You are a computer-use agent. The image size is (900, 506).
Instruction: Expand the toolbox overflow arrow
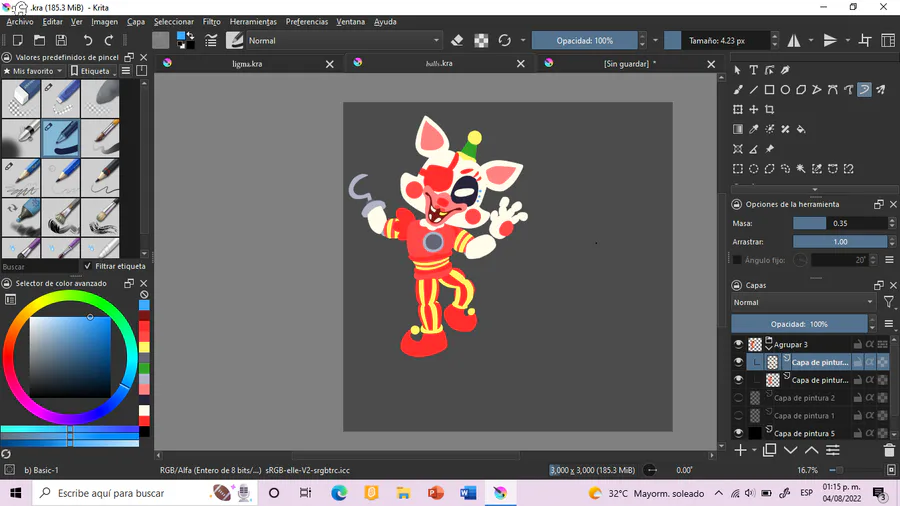(x=814, y=189)
